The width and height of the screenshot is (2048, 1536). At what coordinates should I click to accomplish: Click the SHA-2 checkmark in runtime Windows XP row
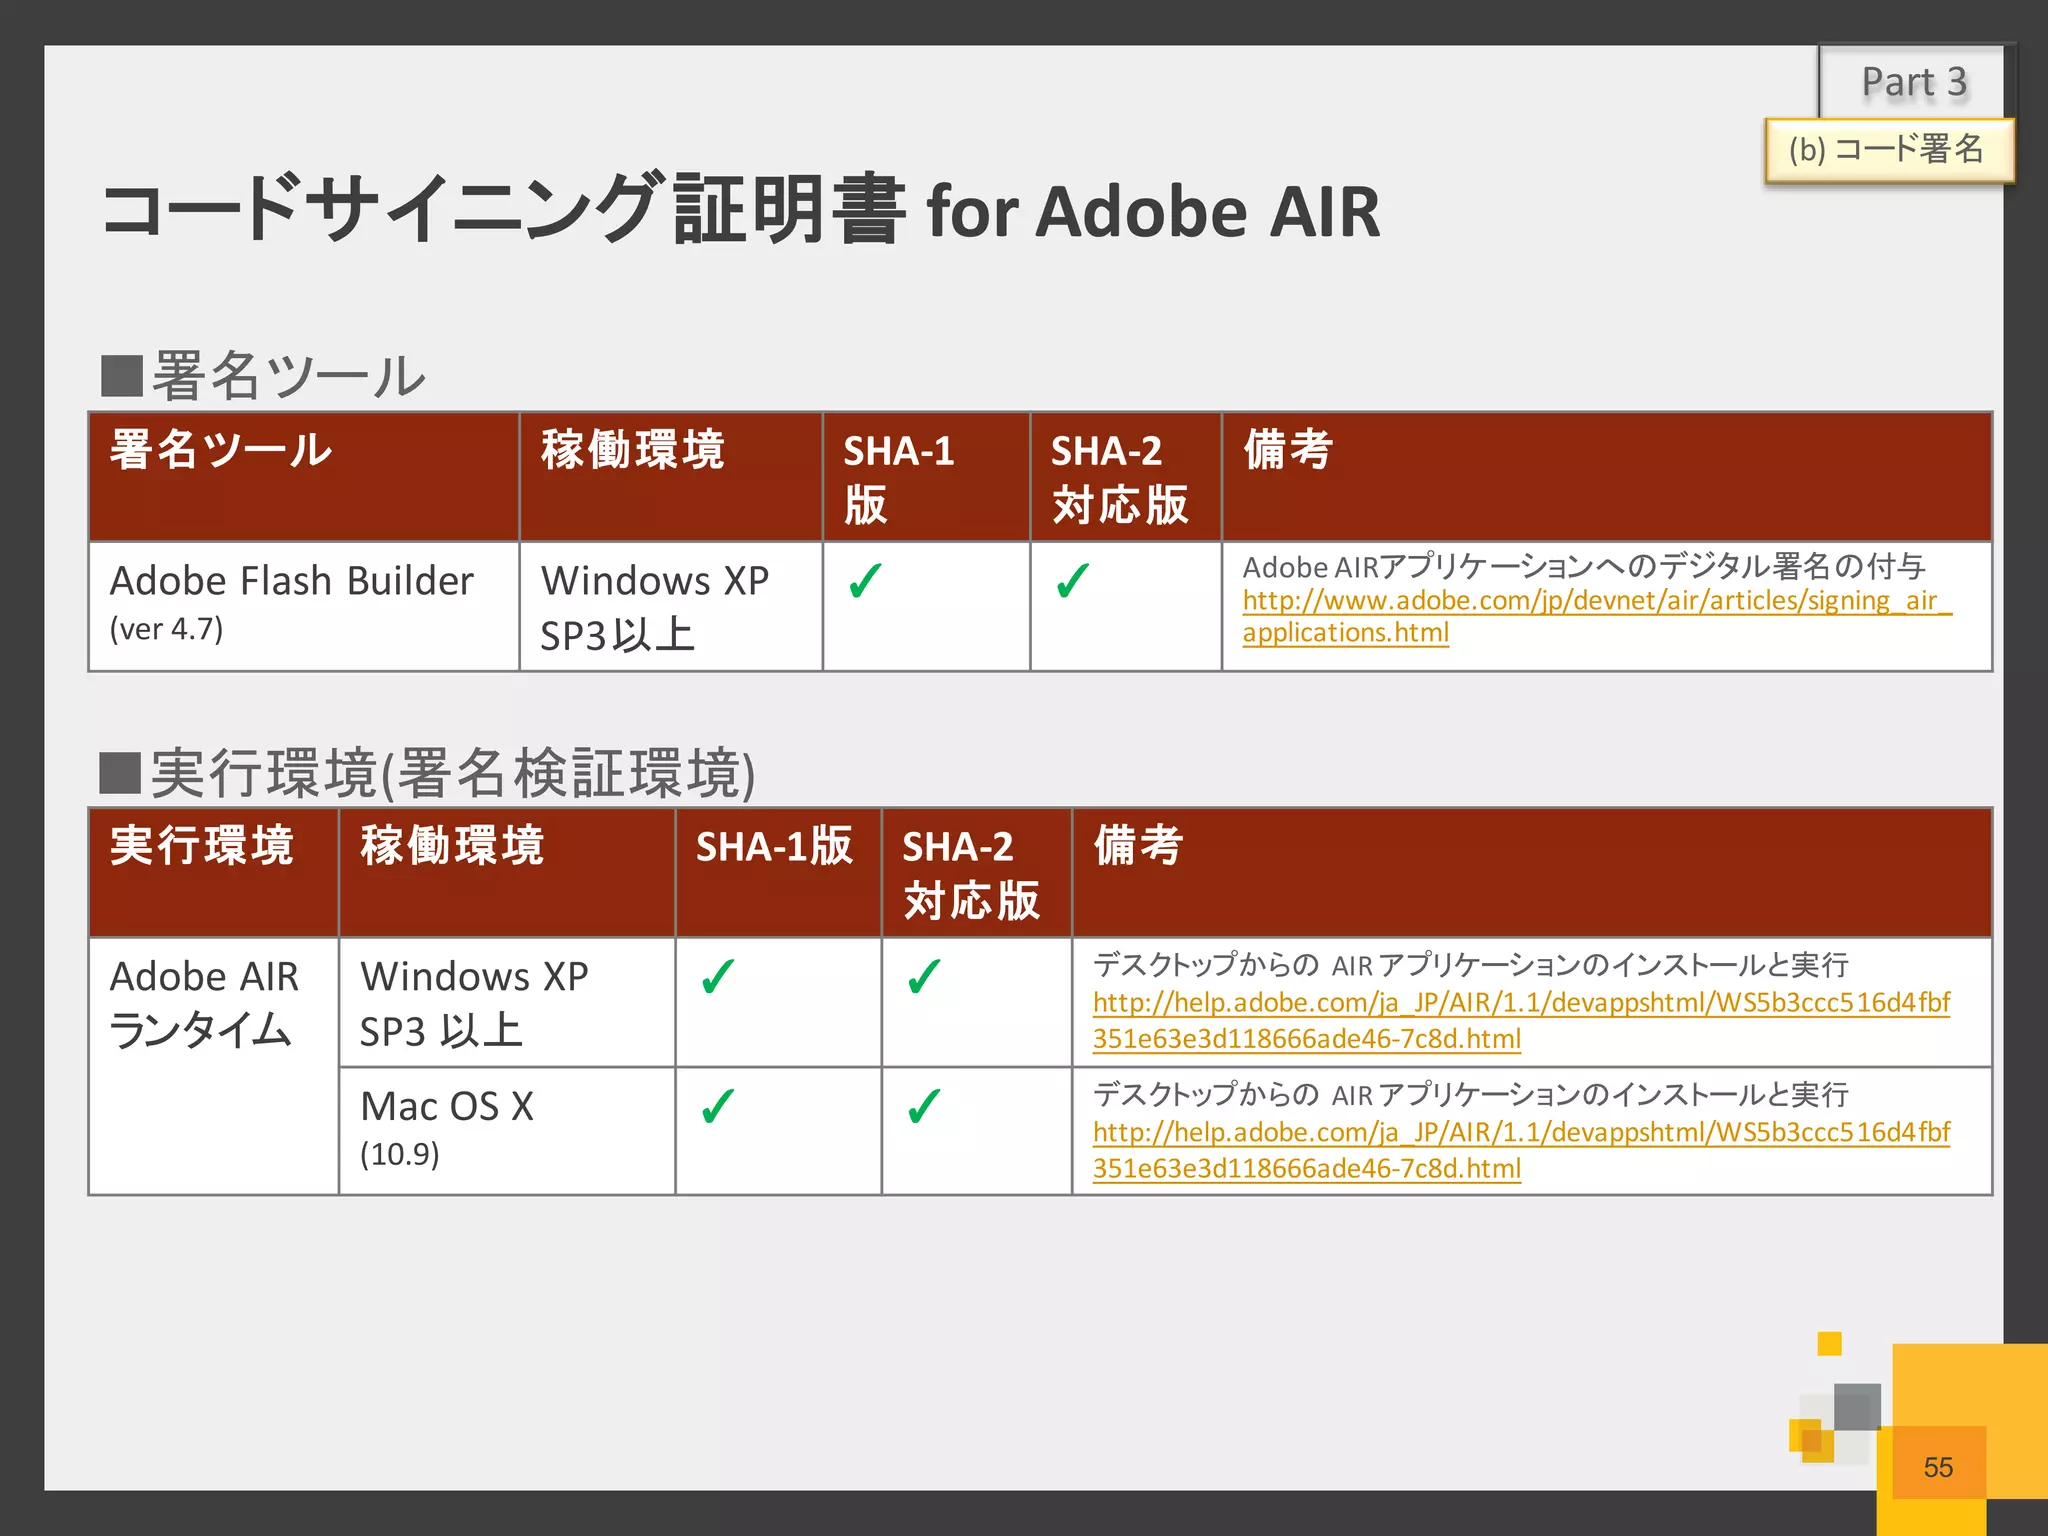pos(924,976)
